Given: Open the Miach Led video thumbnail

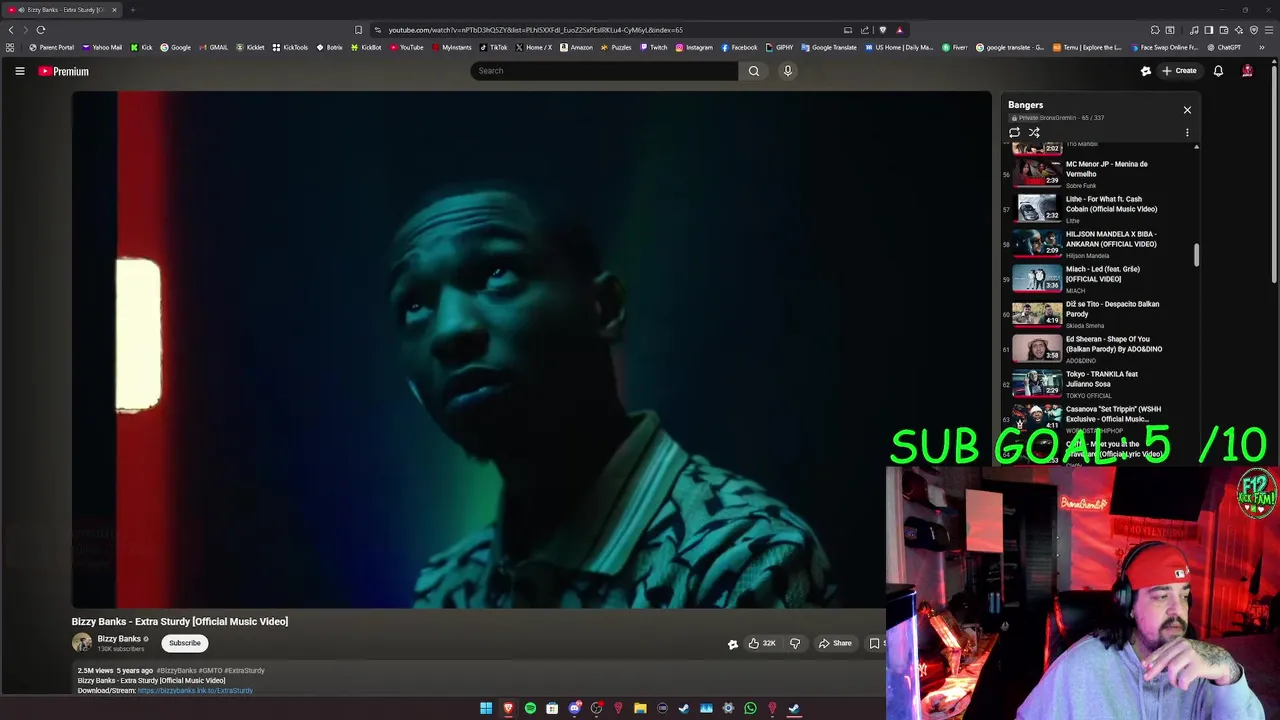Looking at the screenshot, I should (x=1037, y=277).
